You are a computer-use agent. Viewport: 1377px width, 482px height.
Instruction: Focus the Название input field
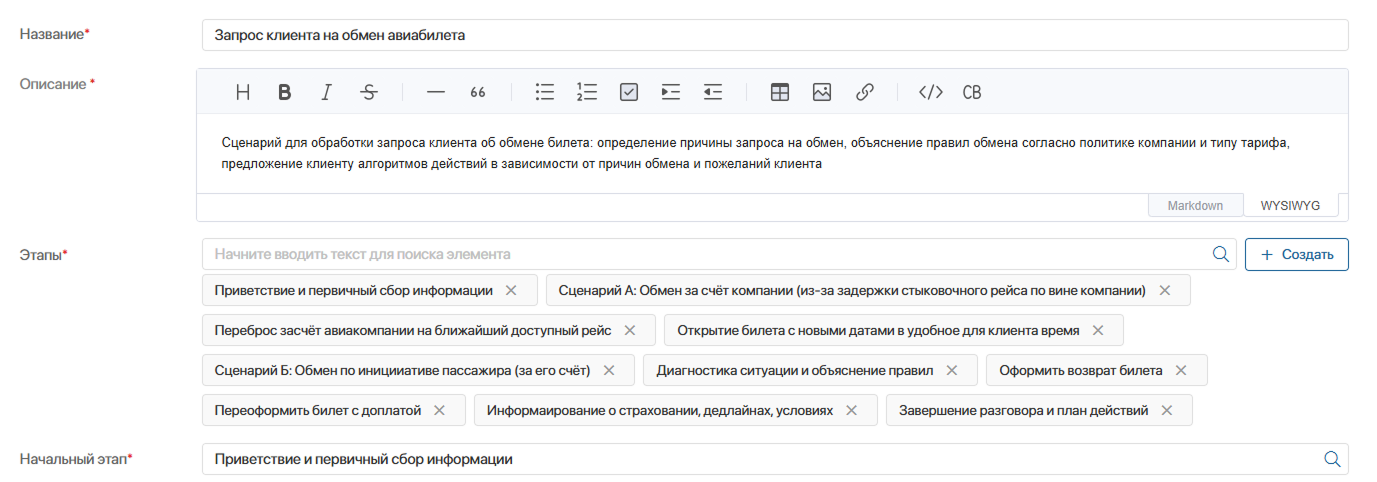[x=775, y=35]
